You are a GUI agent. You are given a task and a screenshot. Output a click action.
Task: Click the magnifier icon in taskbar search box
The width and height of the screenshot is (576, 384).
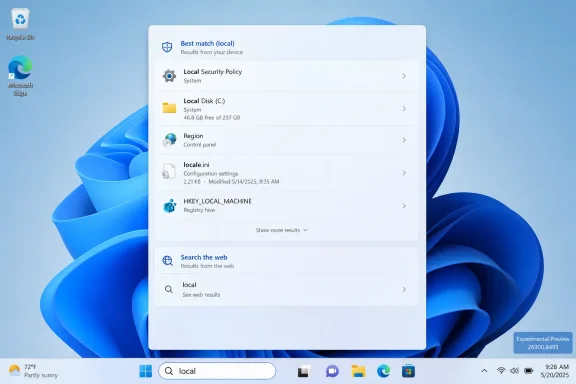coord(169,371)
